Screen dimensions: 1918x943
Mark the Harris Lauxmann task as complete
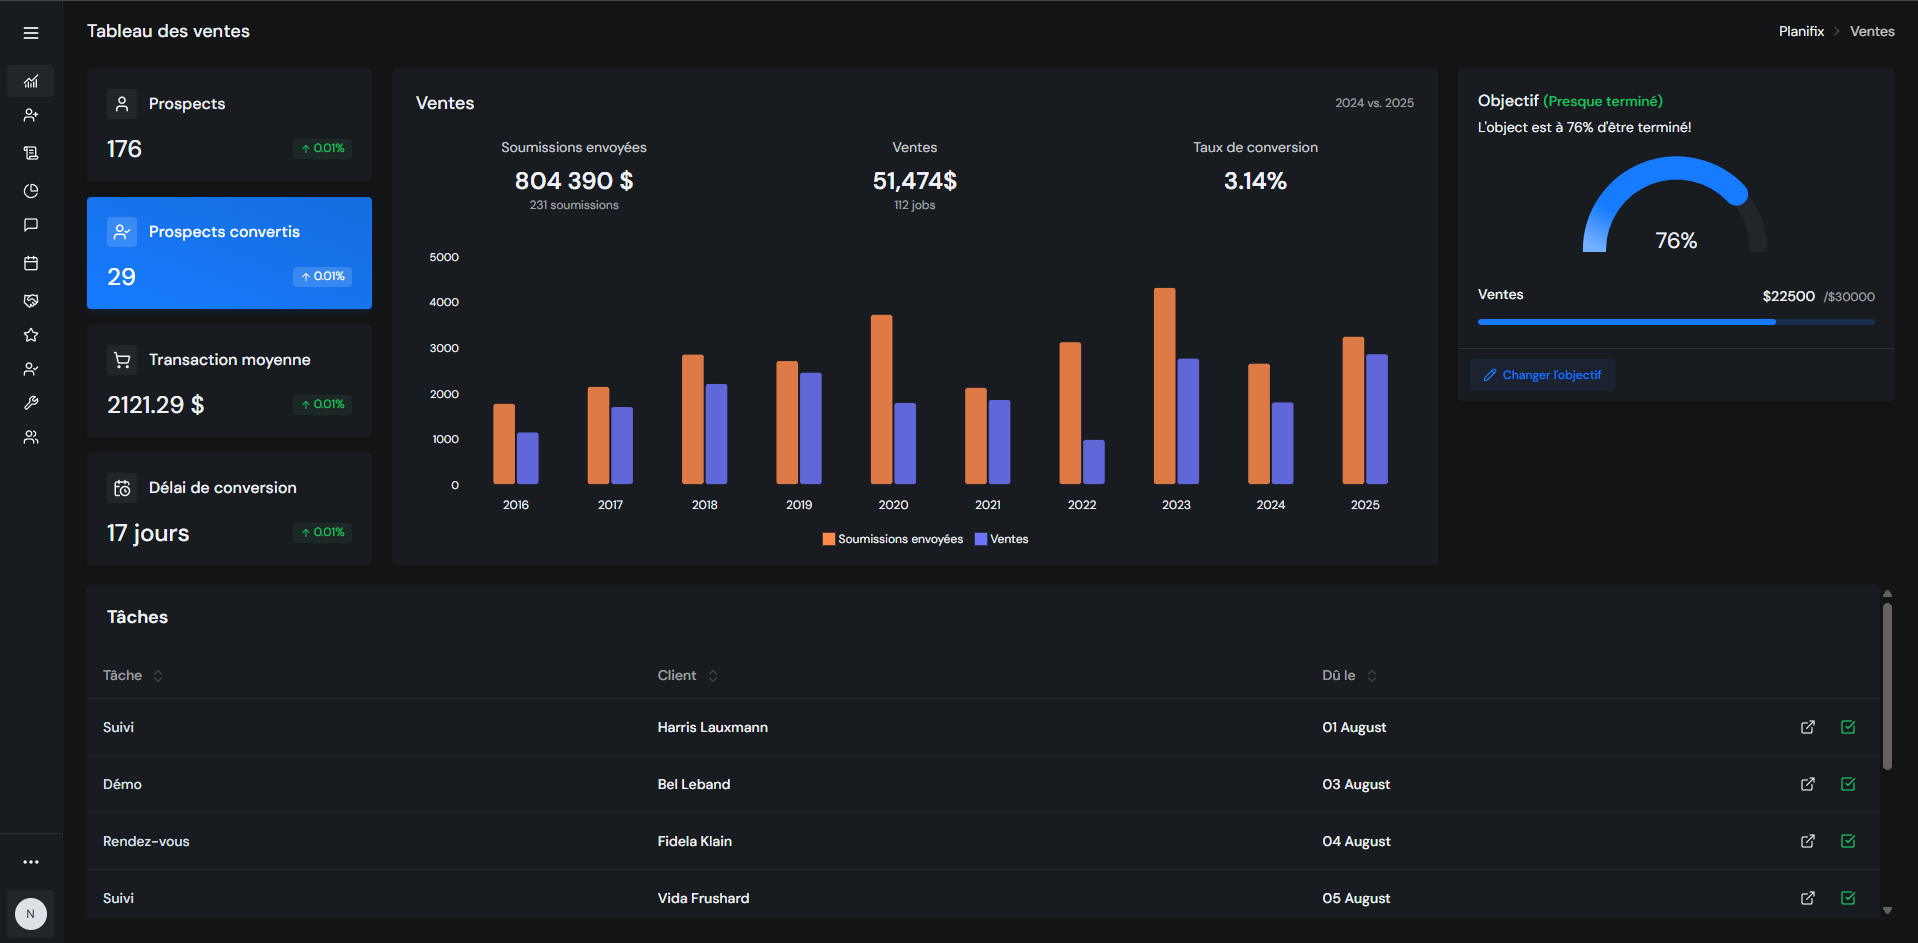pyautogui.click(x=1847, y=727)
